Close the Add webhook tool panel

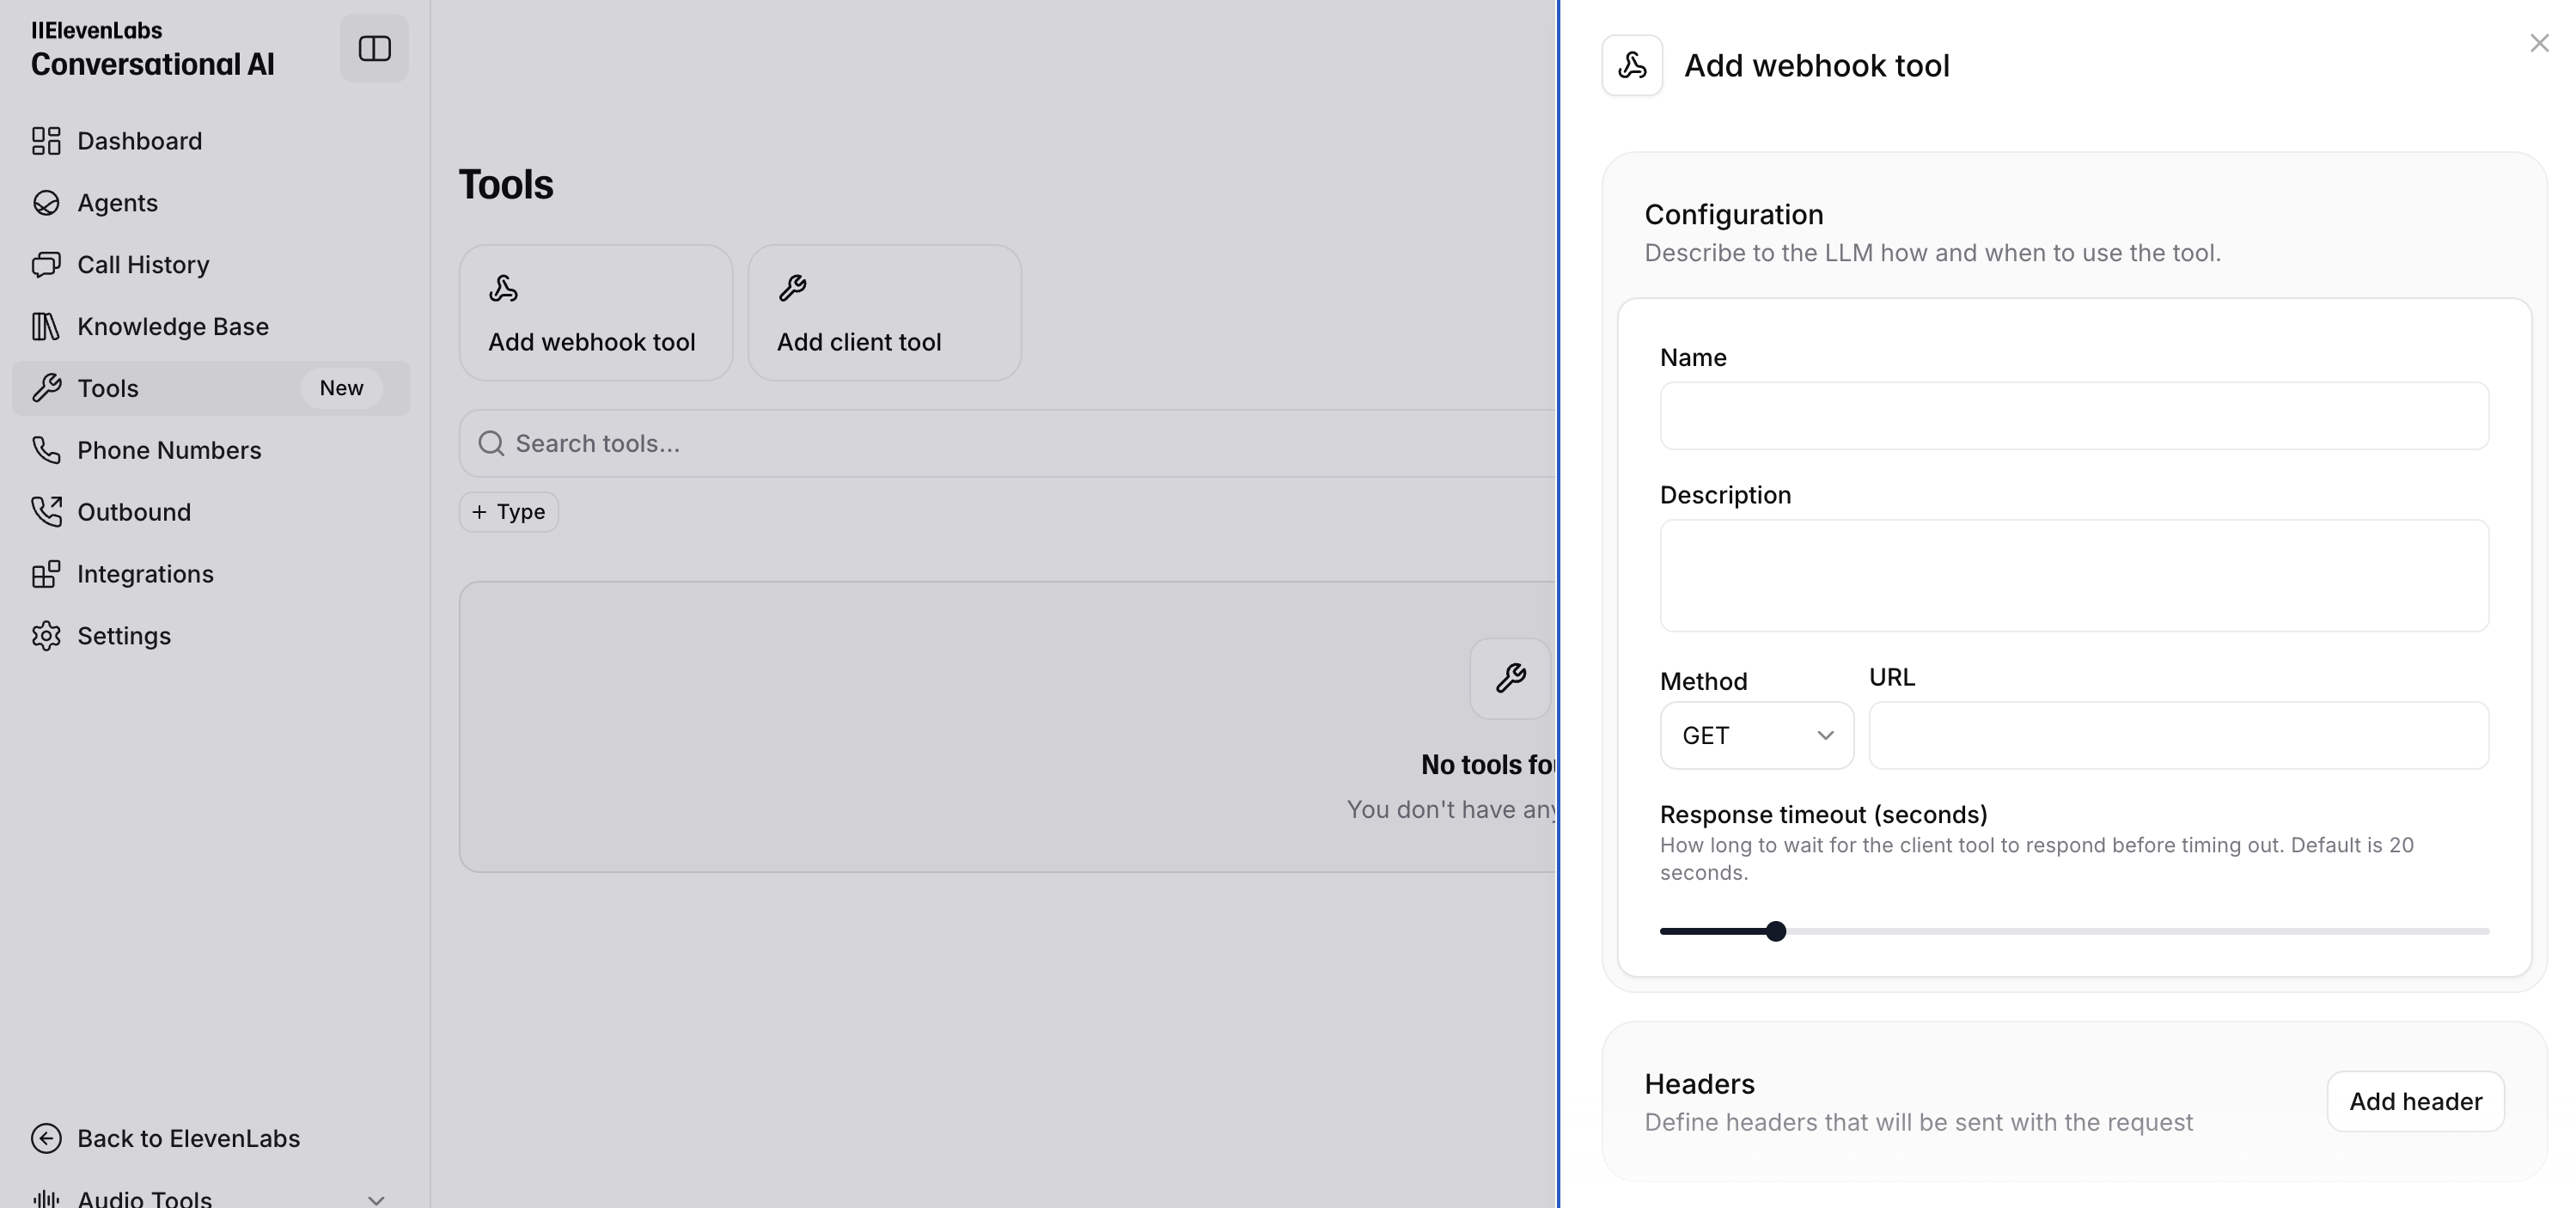tap(2539, 43)
